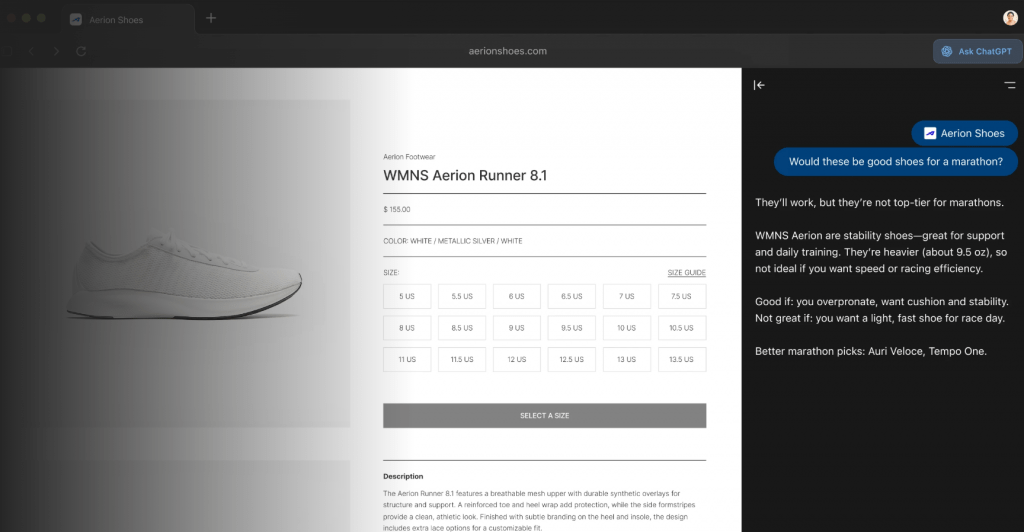
Task: Click the aerionshoes.com address bar
Action: 507,51
